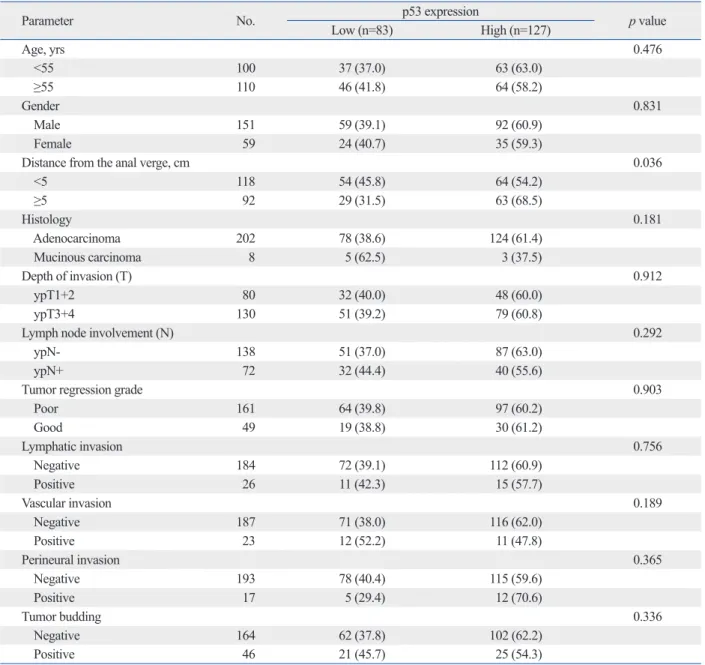Click the number 118 in <5 row
705x665 pixels.
pyautogui.click(x=246, y=182)
